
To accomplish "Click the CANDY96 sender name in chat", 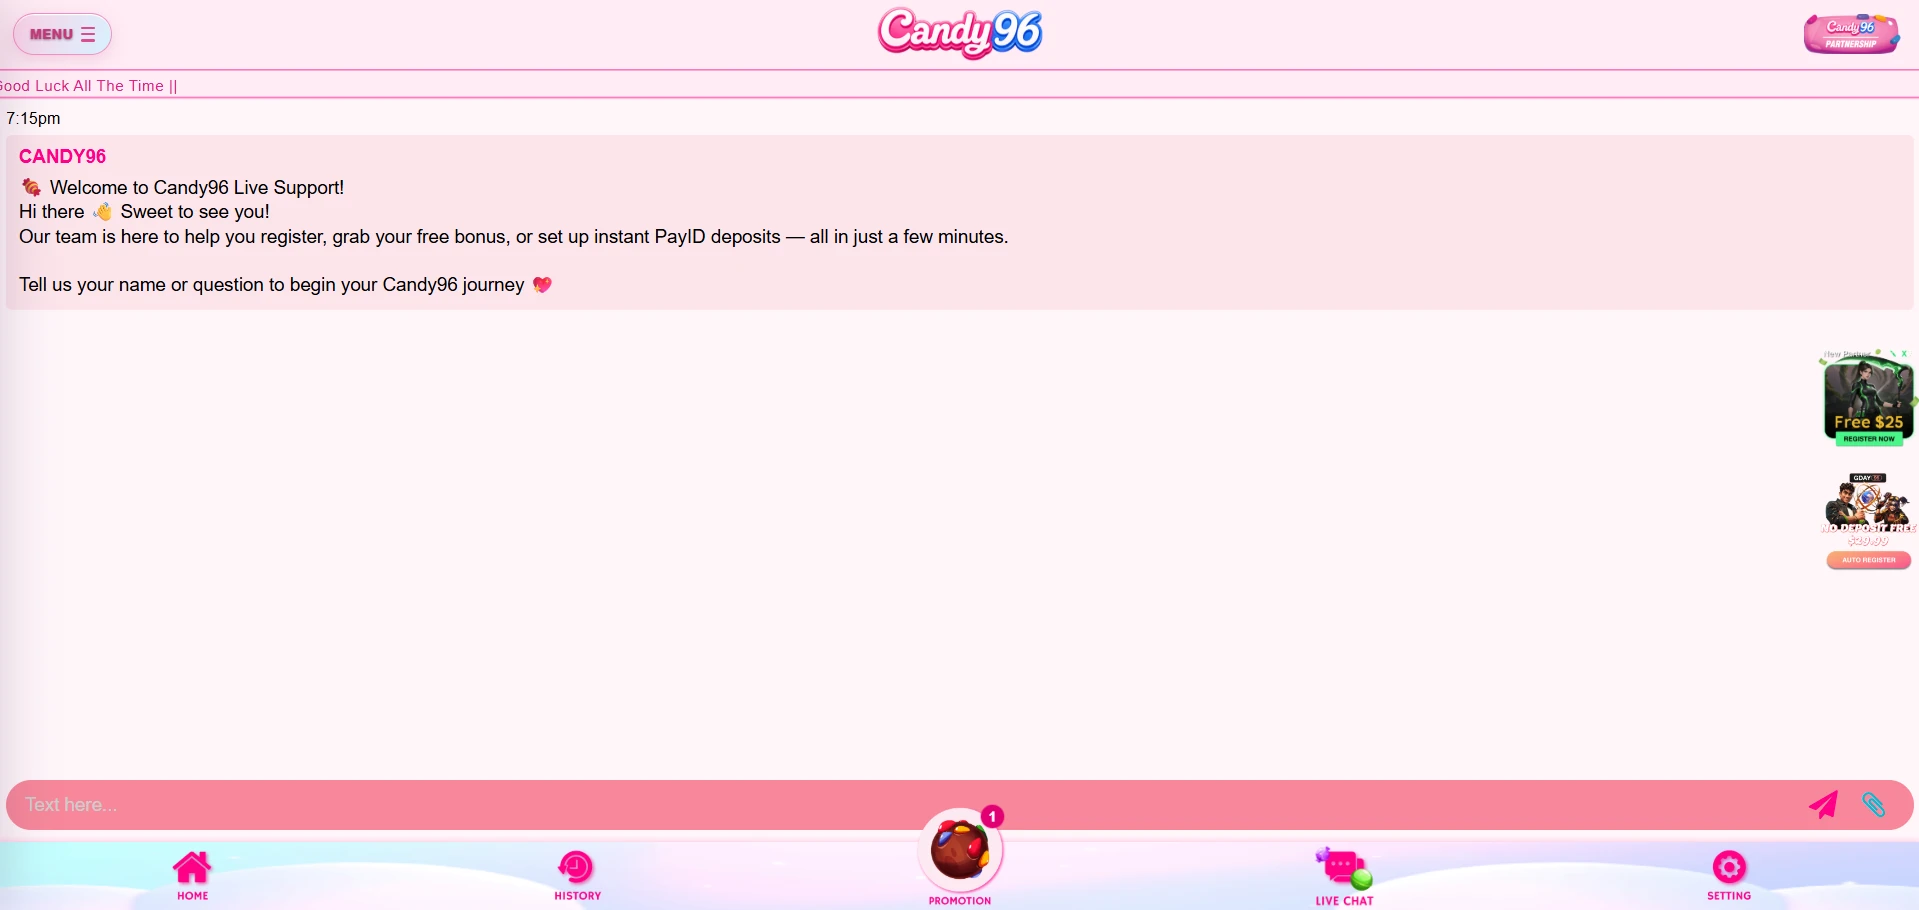I will pyautogui.click(x=62, y=157).
